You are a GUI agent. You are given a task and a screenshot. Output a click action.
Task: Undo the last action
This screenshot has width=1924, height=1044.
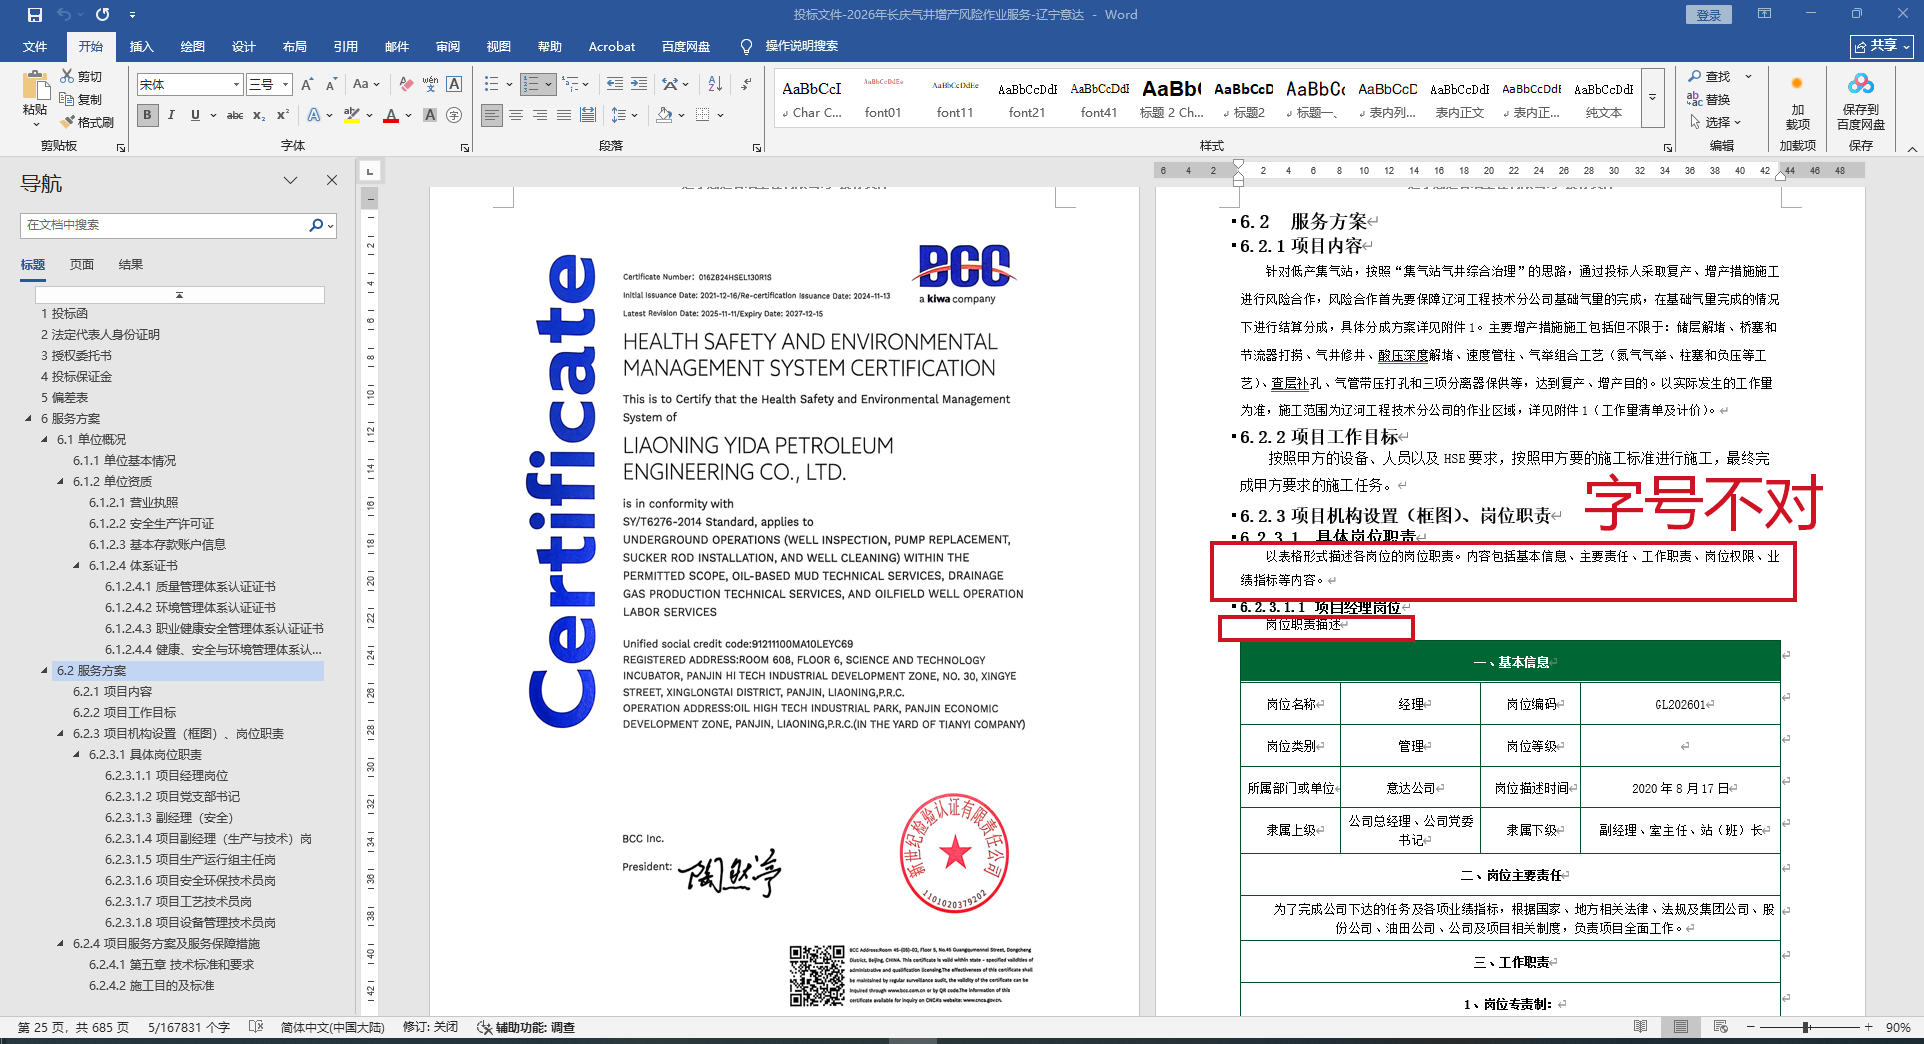[65, 15]
